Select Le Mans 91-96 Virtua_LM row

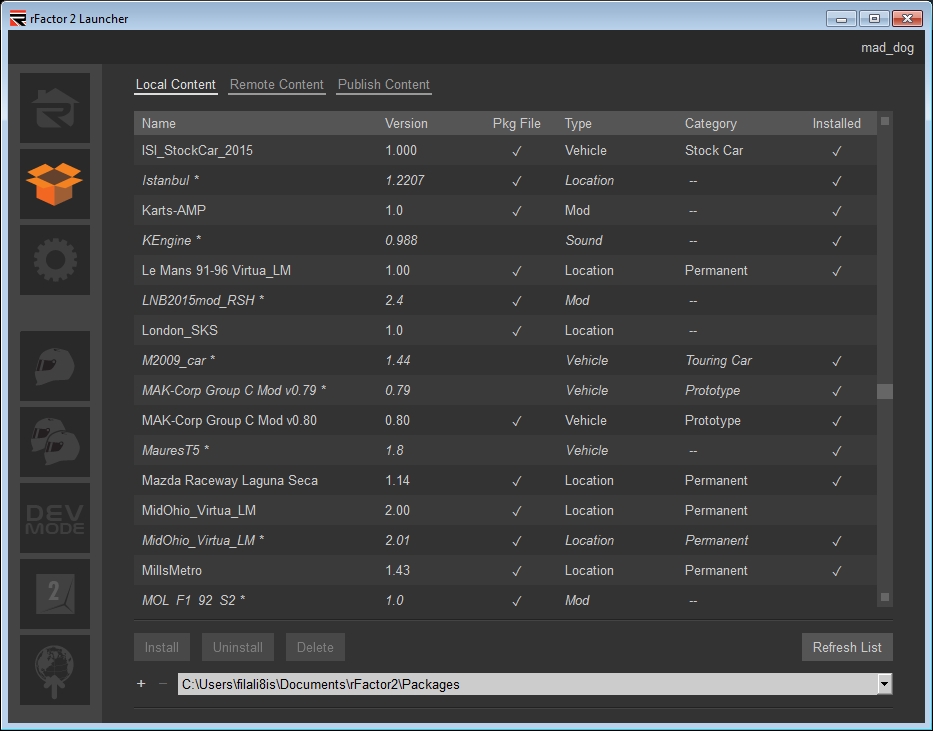pyautogui.click(x=505, y=271)
